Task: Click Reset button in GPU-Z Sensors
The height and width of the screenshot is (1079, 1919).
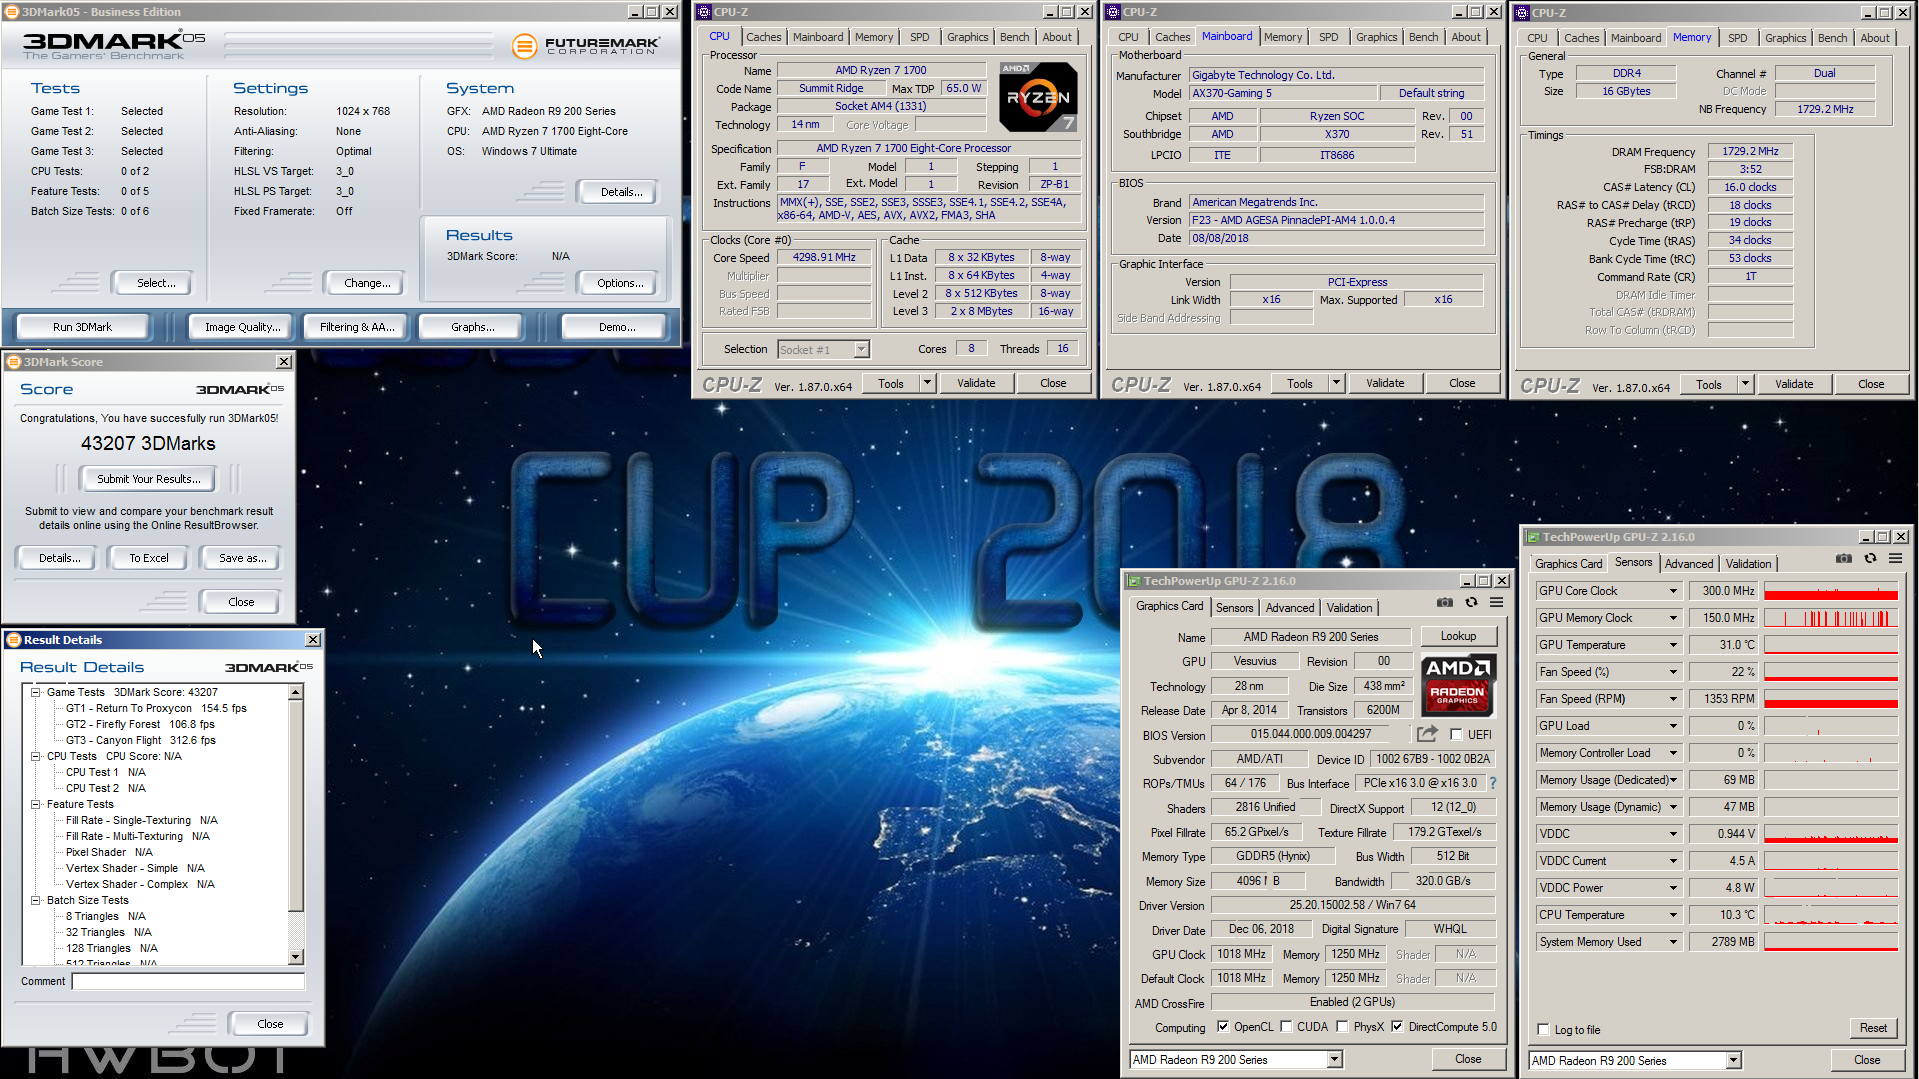Action: coord(1872,1028)
